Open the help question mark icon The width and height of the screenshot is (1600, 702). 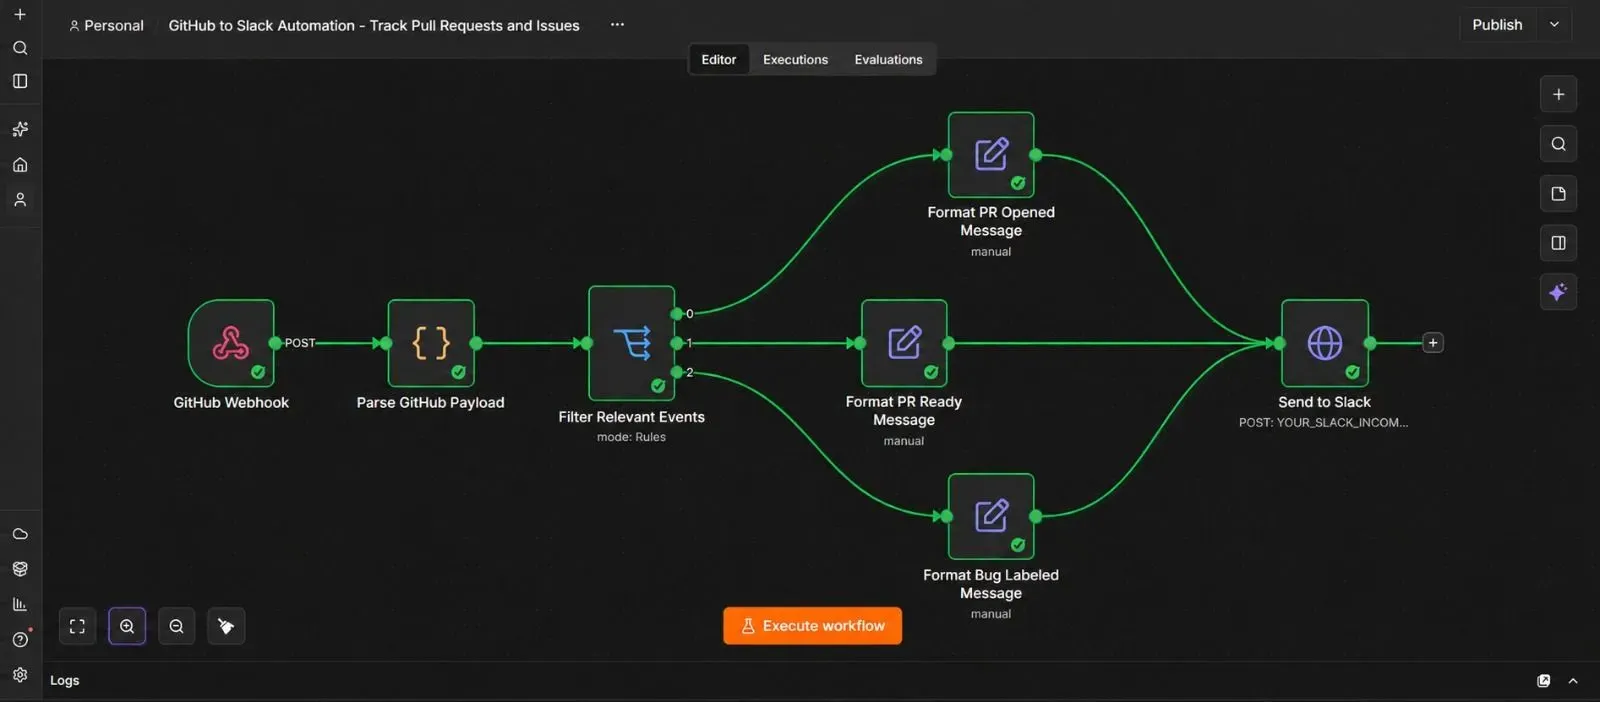(20, 640)
